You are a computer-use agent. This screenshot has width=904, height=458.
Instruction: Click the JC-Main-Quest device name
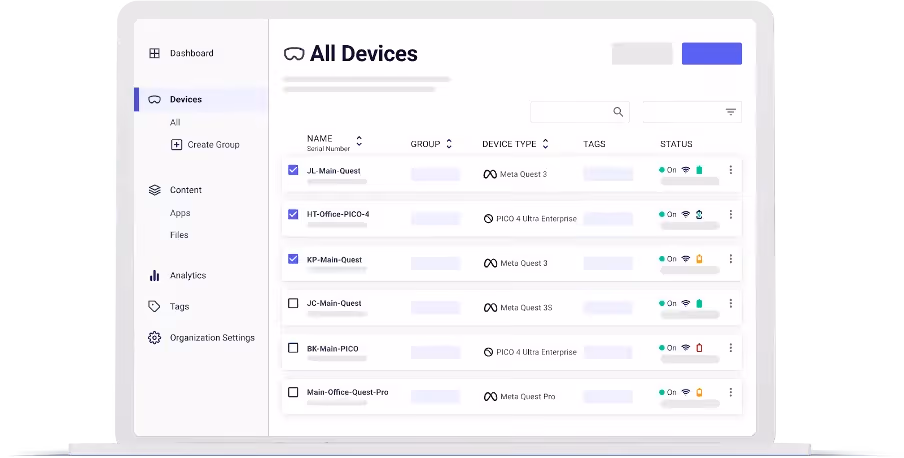click(x=334, y=303)
